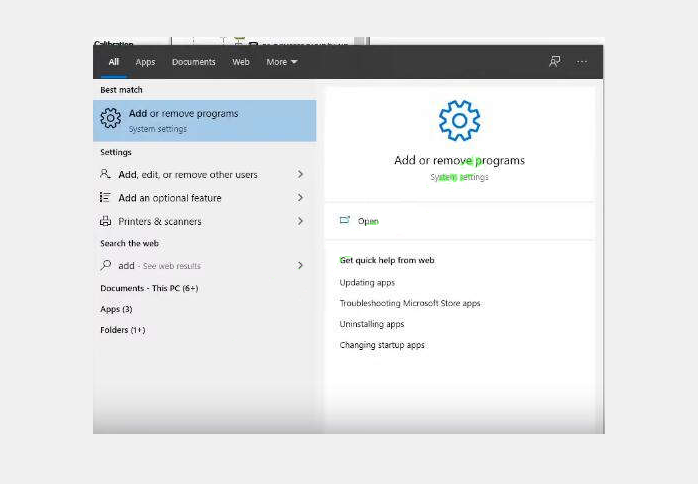Click the feedback icon in search header
698x484 pixels.
555,61
